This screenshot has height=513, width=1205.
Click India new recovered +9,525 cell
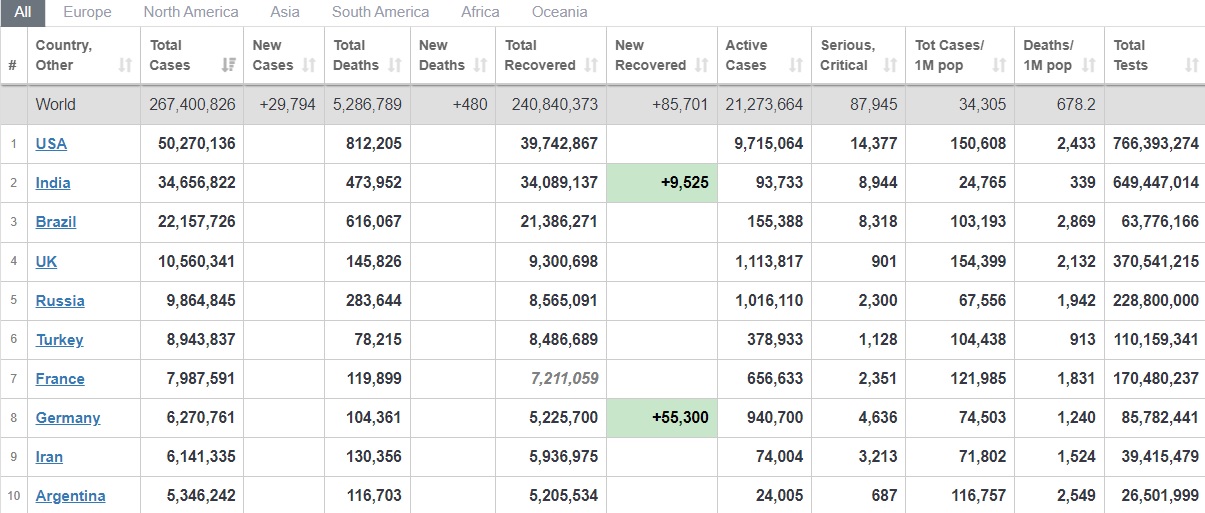pyautogui.click(x=661, y=182)
